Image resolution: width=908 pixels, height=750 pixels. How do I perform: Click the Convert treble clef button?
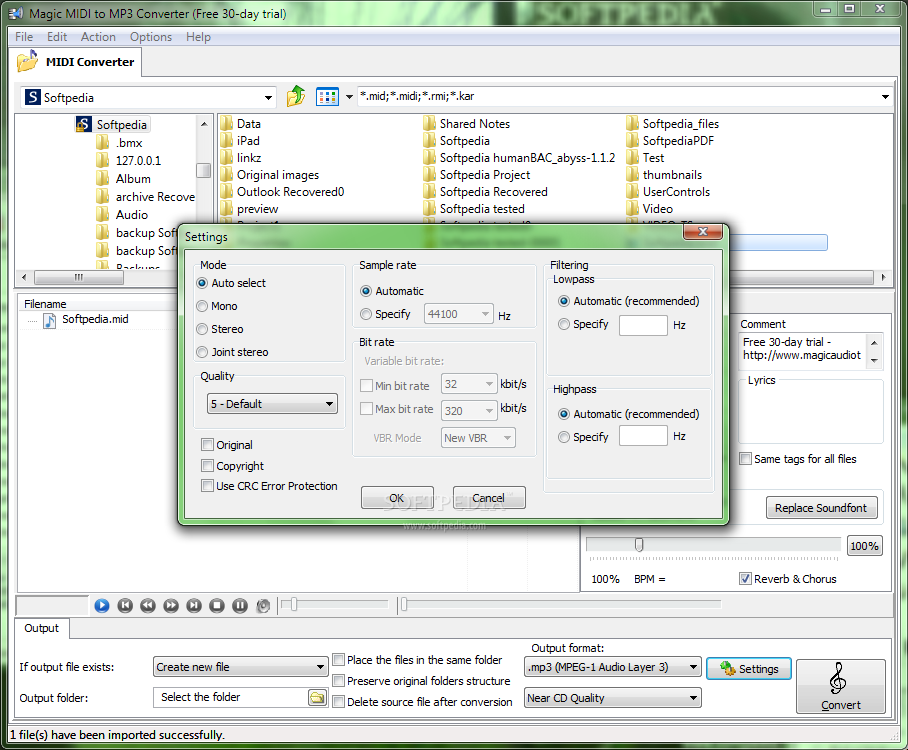click(x=840, y=686)
